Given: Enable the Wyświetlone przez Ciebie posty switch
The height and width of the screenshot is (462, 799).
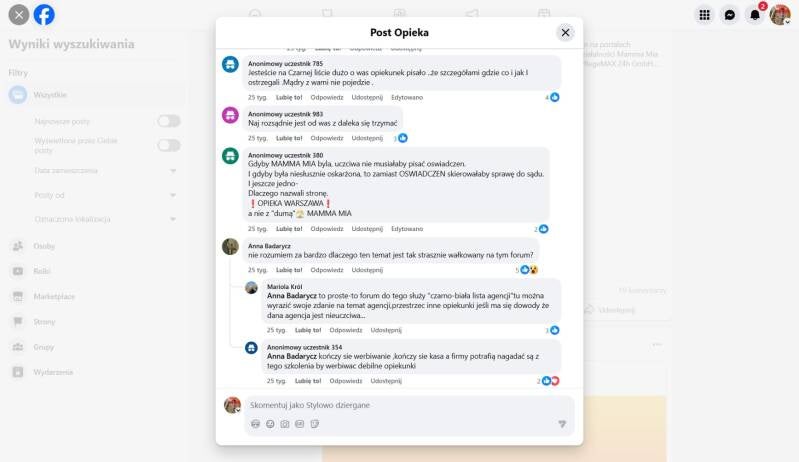Looking at the screenshot, I should tap(169, 145).
